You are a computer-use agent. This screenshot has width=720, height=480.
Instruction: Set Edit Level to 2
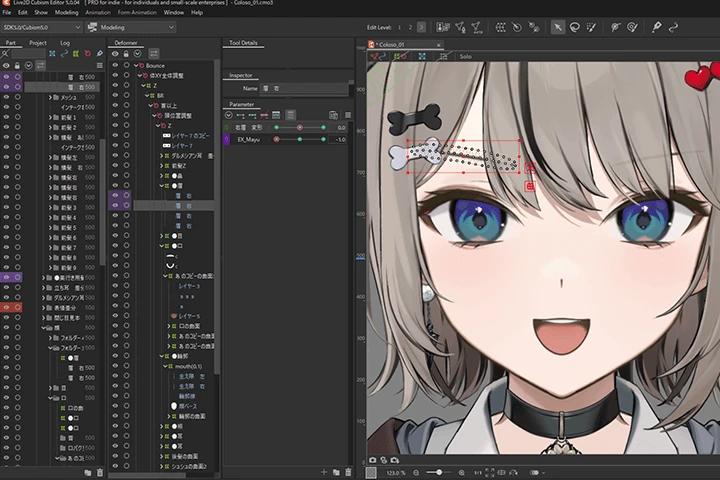pyautogui.click(x=410, y=28)
